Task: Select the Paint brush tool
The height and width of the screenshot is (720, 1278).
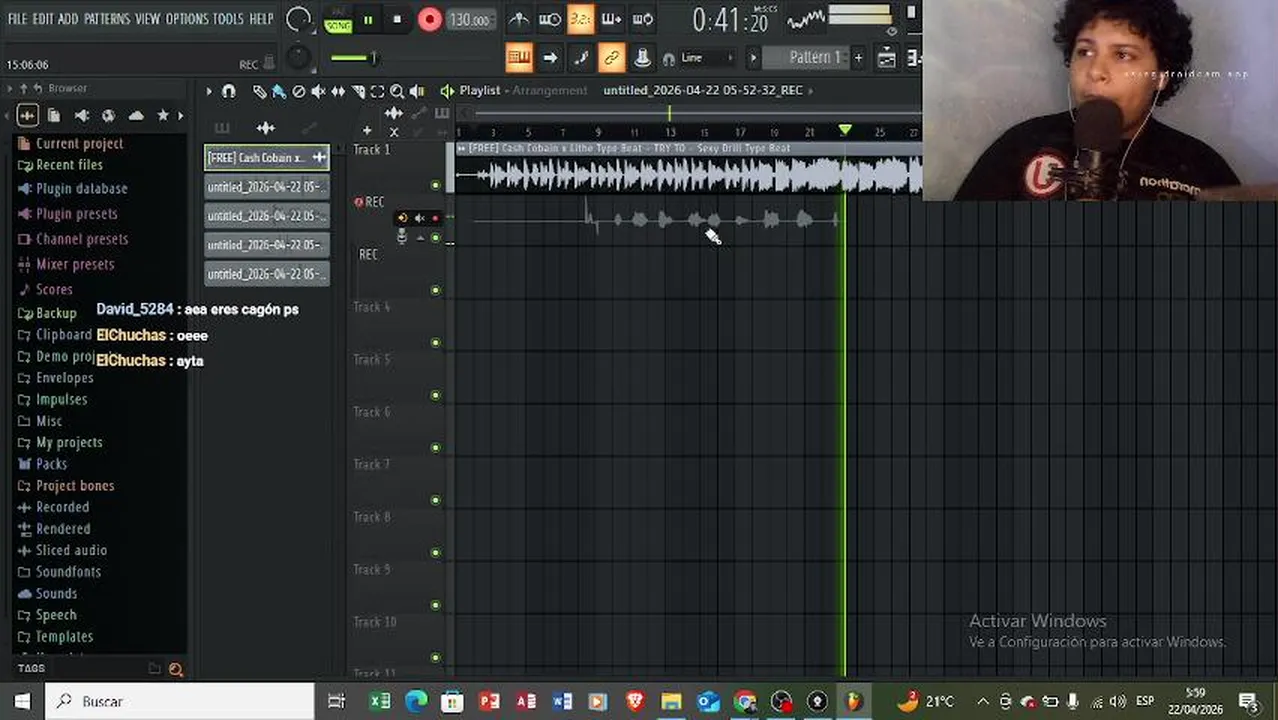Action: (279, 91)
